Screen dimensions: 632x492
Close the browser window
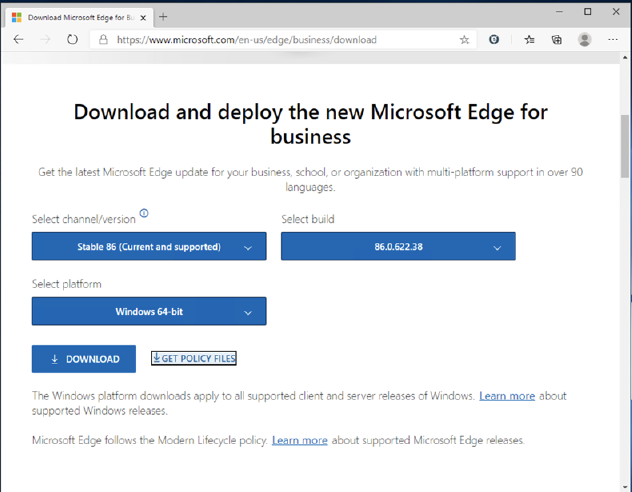[x=616, y=12]
